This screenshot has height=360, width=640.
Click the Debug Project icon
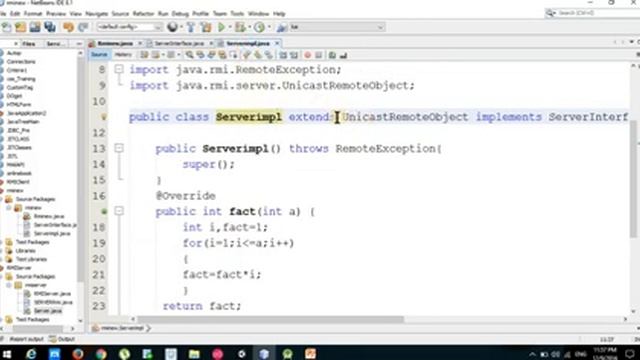click(240, 27)
